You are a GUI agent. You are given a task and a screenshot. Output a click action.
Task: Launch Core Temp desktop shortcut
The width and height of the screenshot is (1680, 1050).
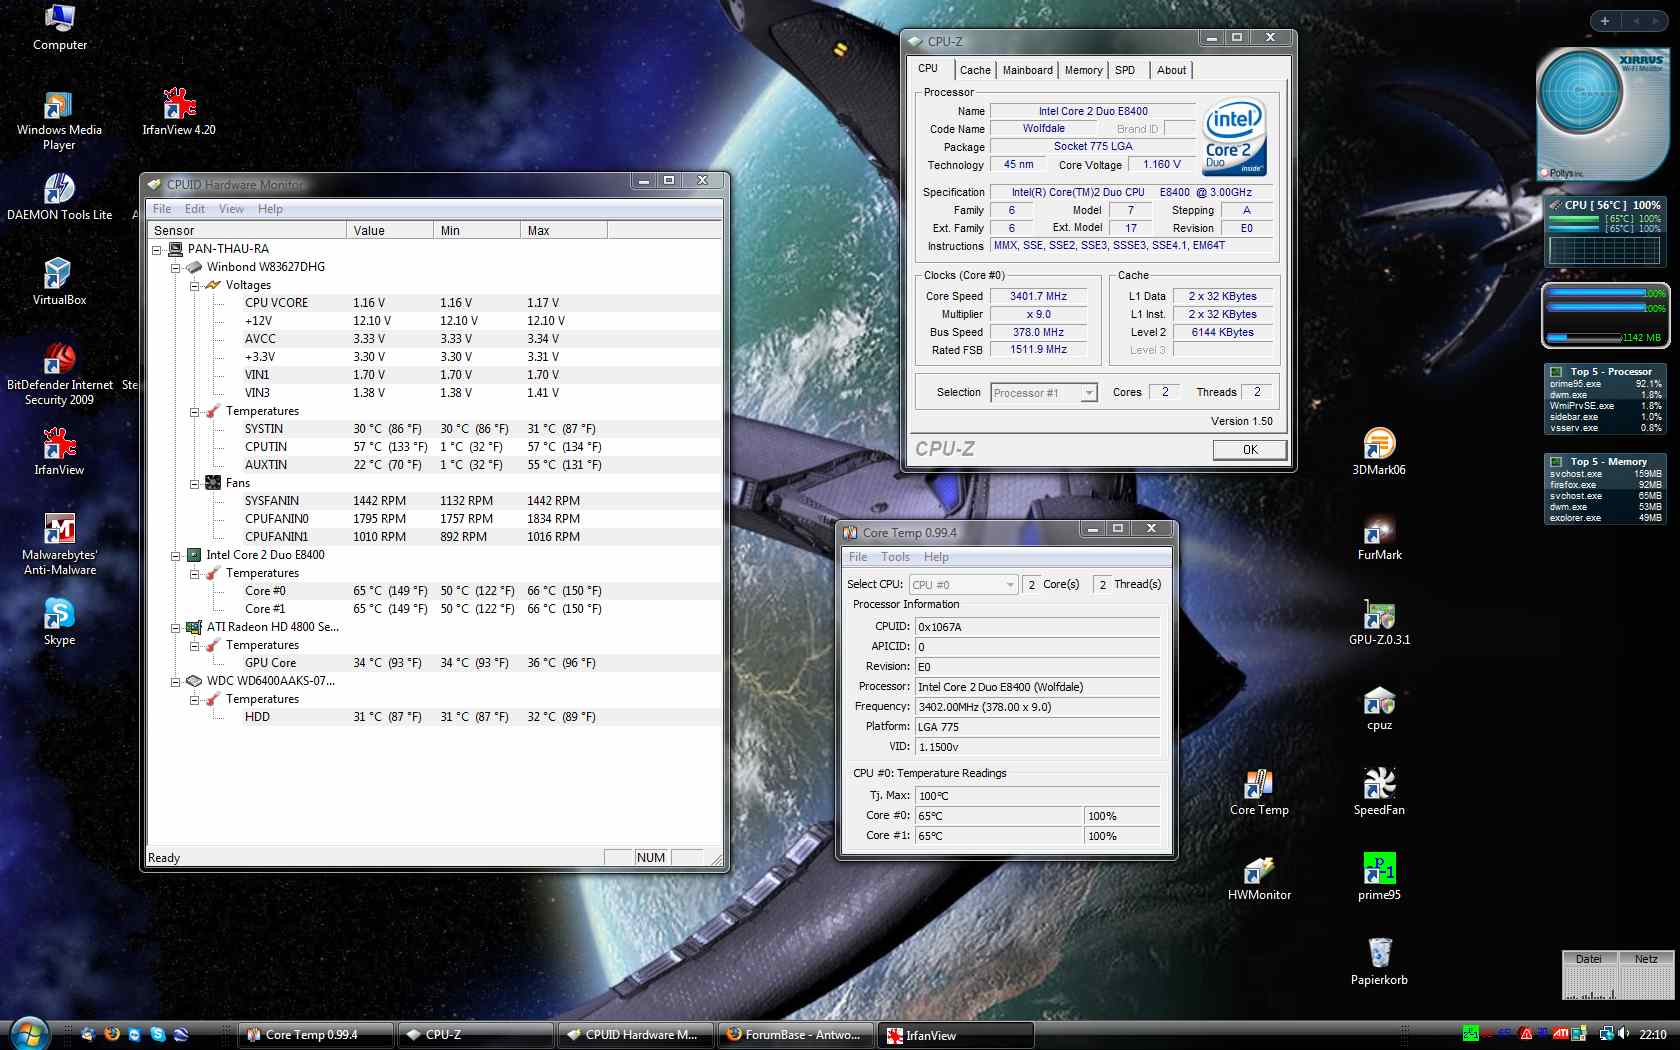1259,792
